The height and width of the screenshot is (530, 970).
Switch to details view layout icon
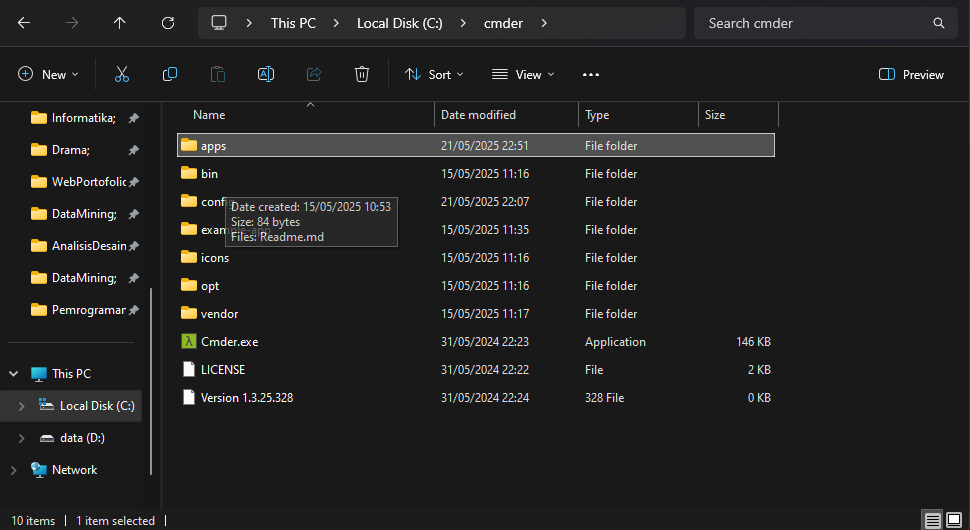click(932, 520)
